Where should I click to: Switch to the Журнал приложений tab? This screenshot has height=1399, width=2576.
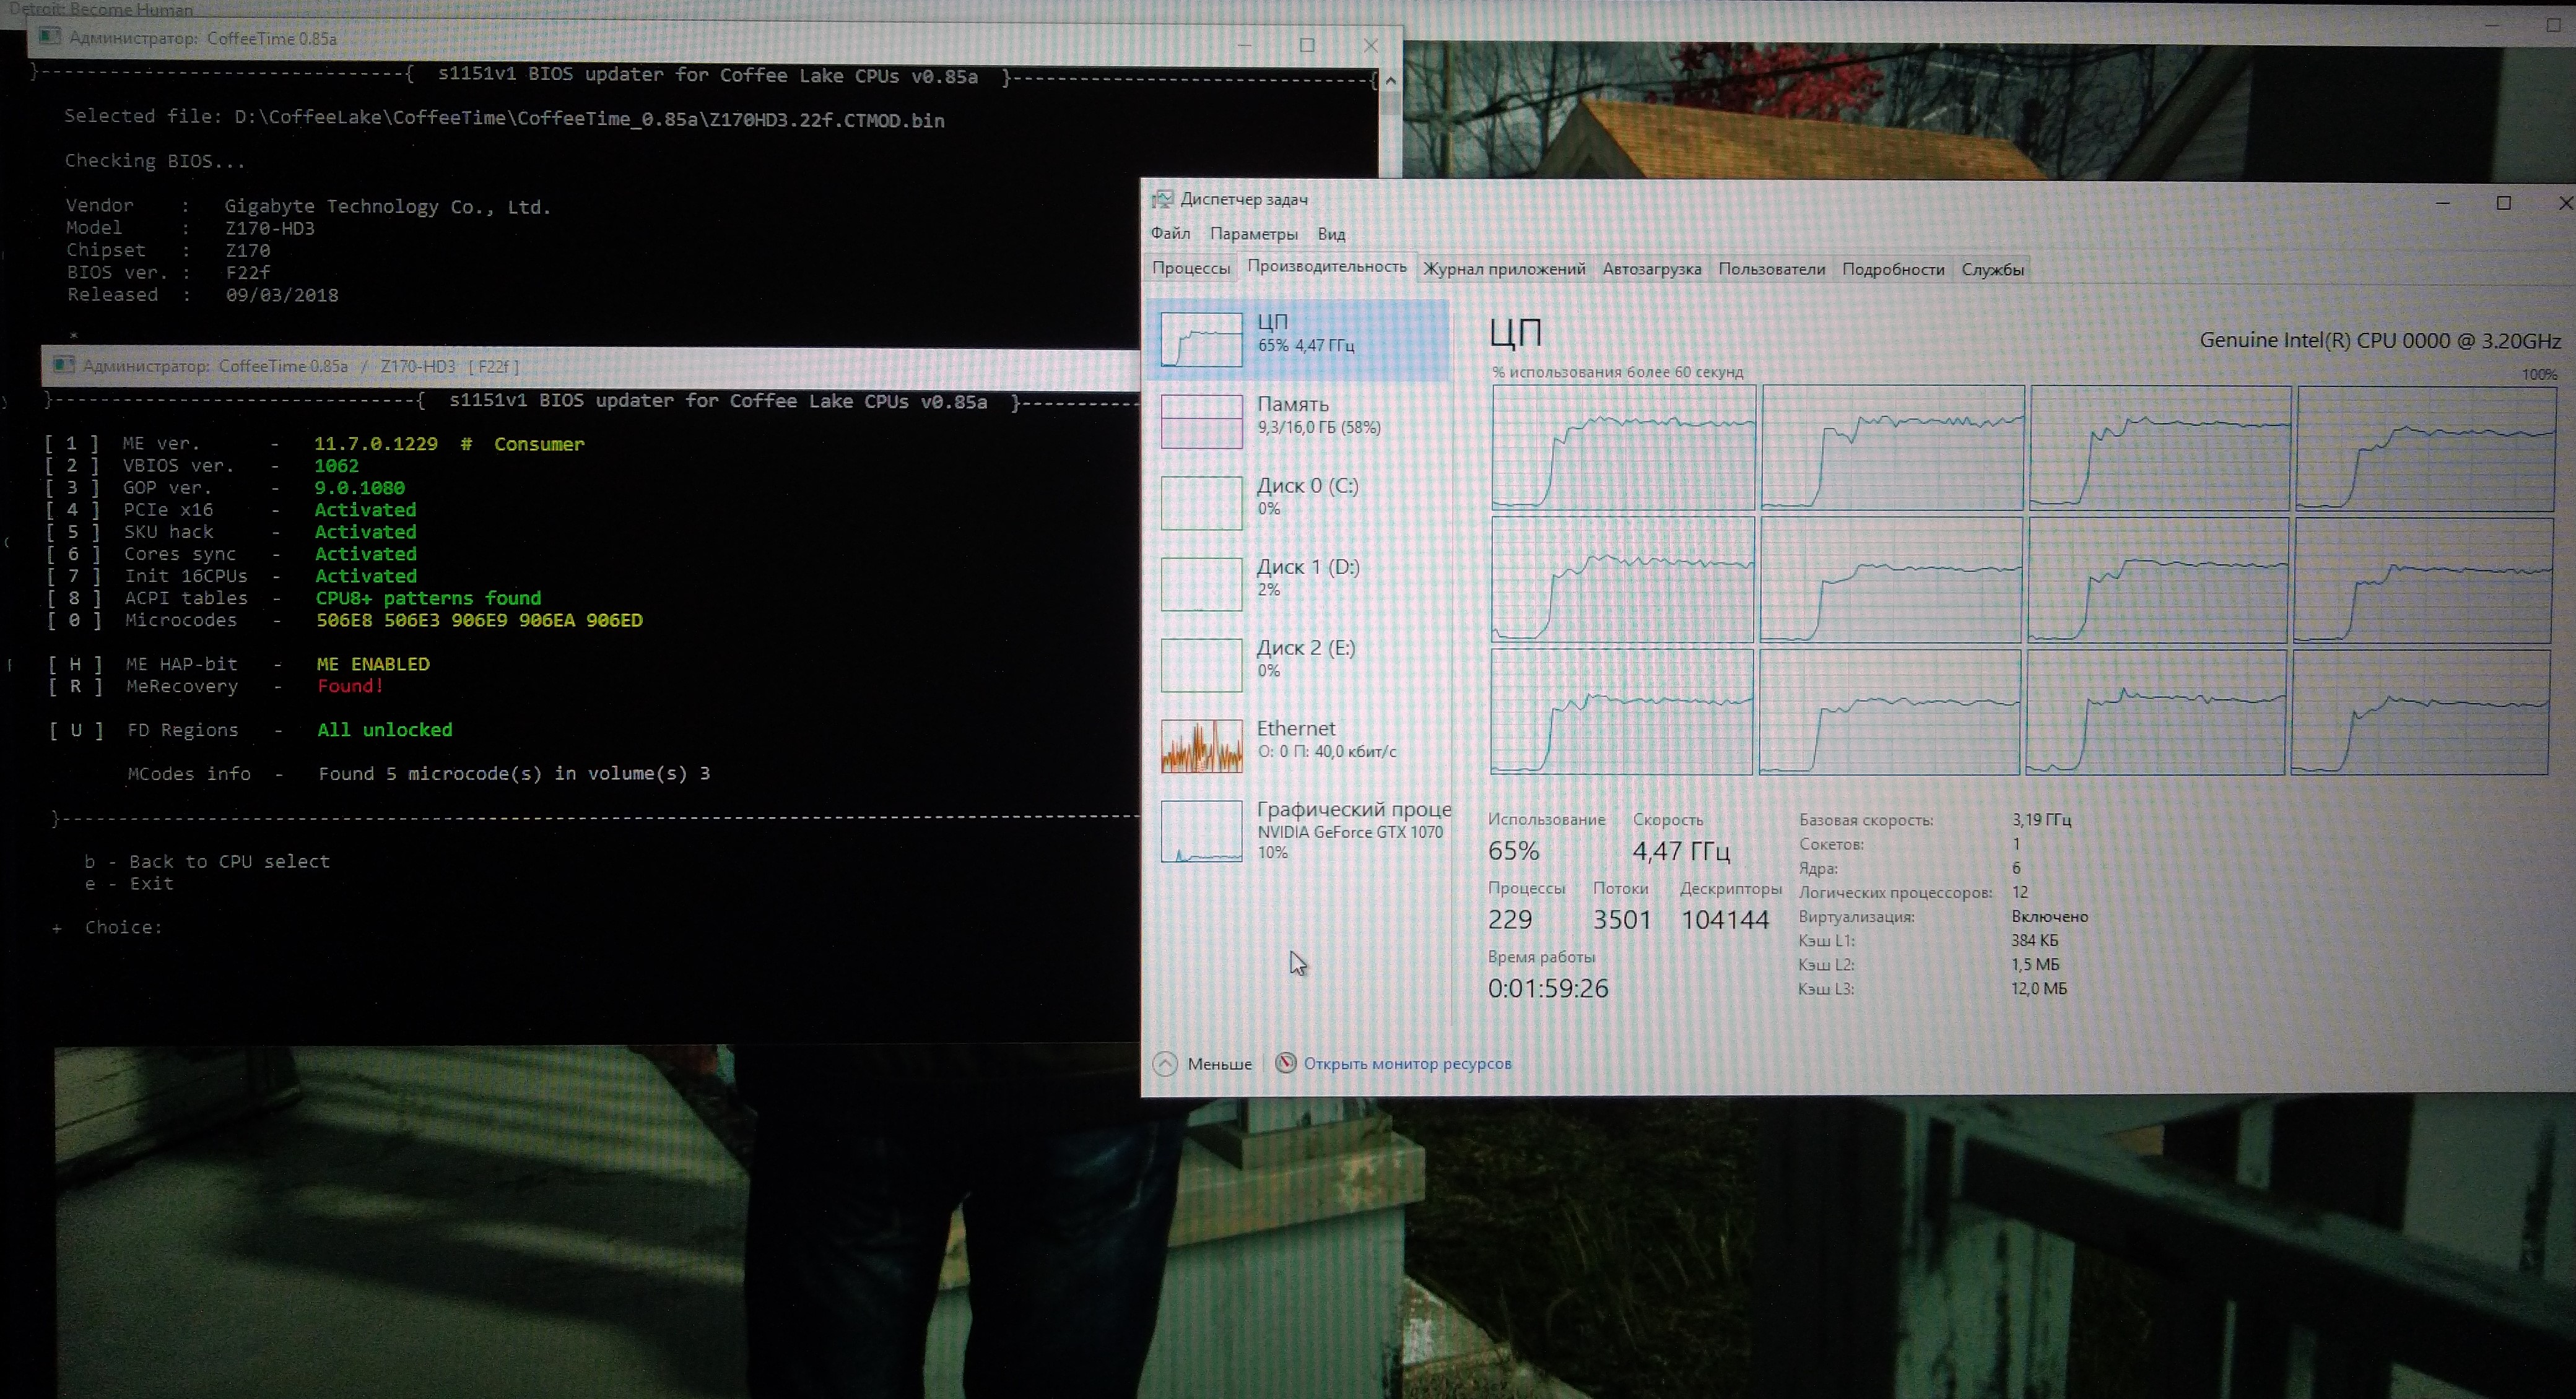pos(1504,269)
